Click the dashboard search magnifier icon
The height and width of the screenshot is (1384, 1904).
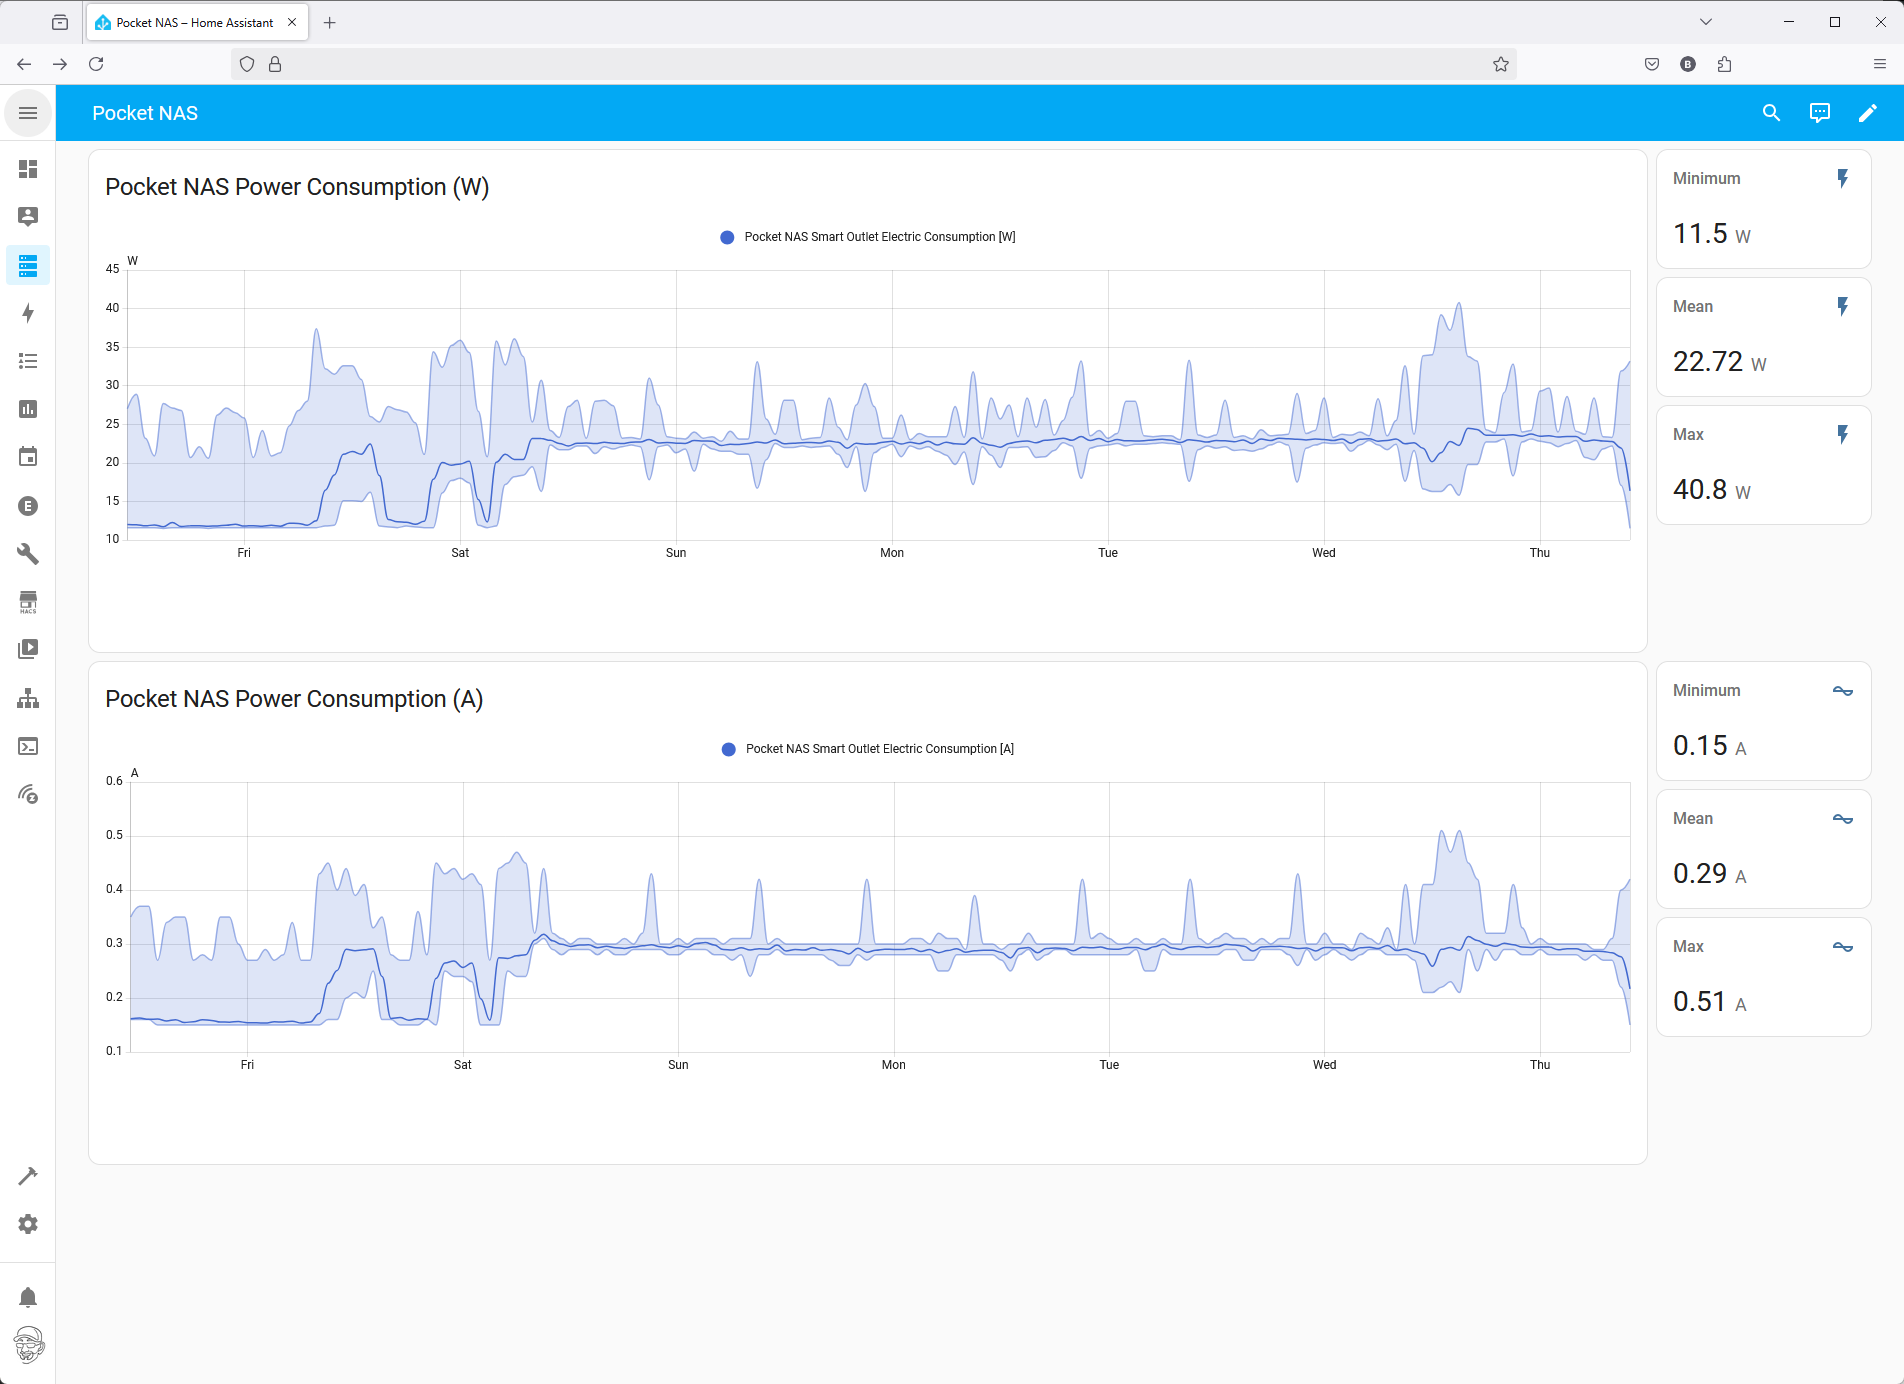coord(1771,113)
